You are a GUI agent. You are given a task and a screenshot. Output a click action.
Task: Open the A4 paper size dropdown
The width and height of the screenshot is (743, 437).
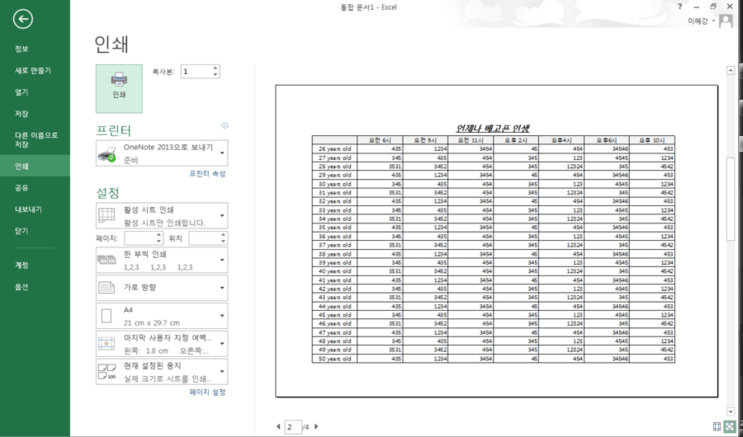[162, 316]
